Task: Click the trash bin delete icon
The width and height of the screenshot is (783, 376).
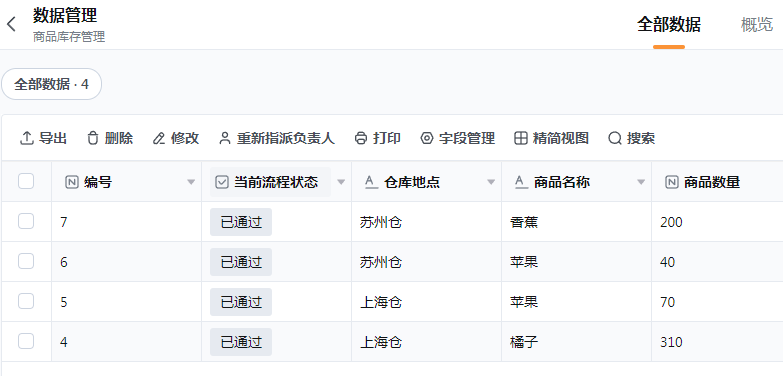Action: (x=93, y=138)
